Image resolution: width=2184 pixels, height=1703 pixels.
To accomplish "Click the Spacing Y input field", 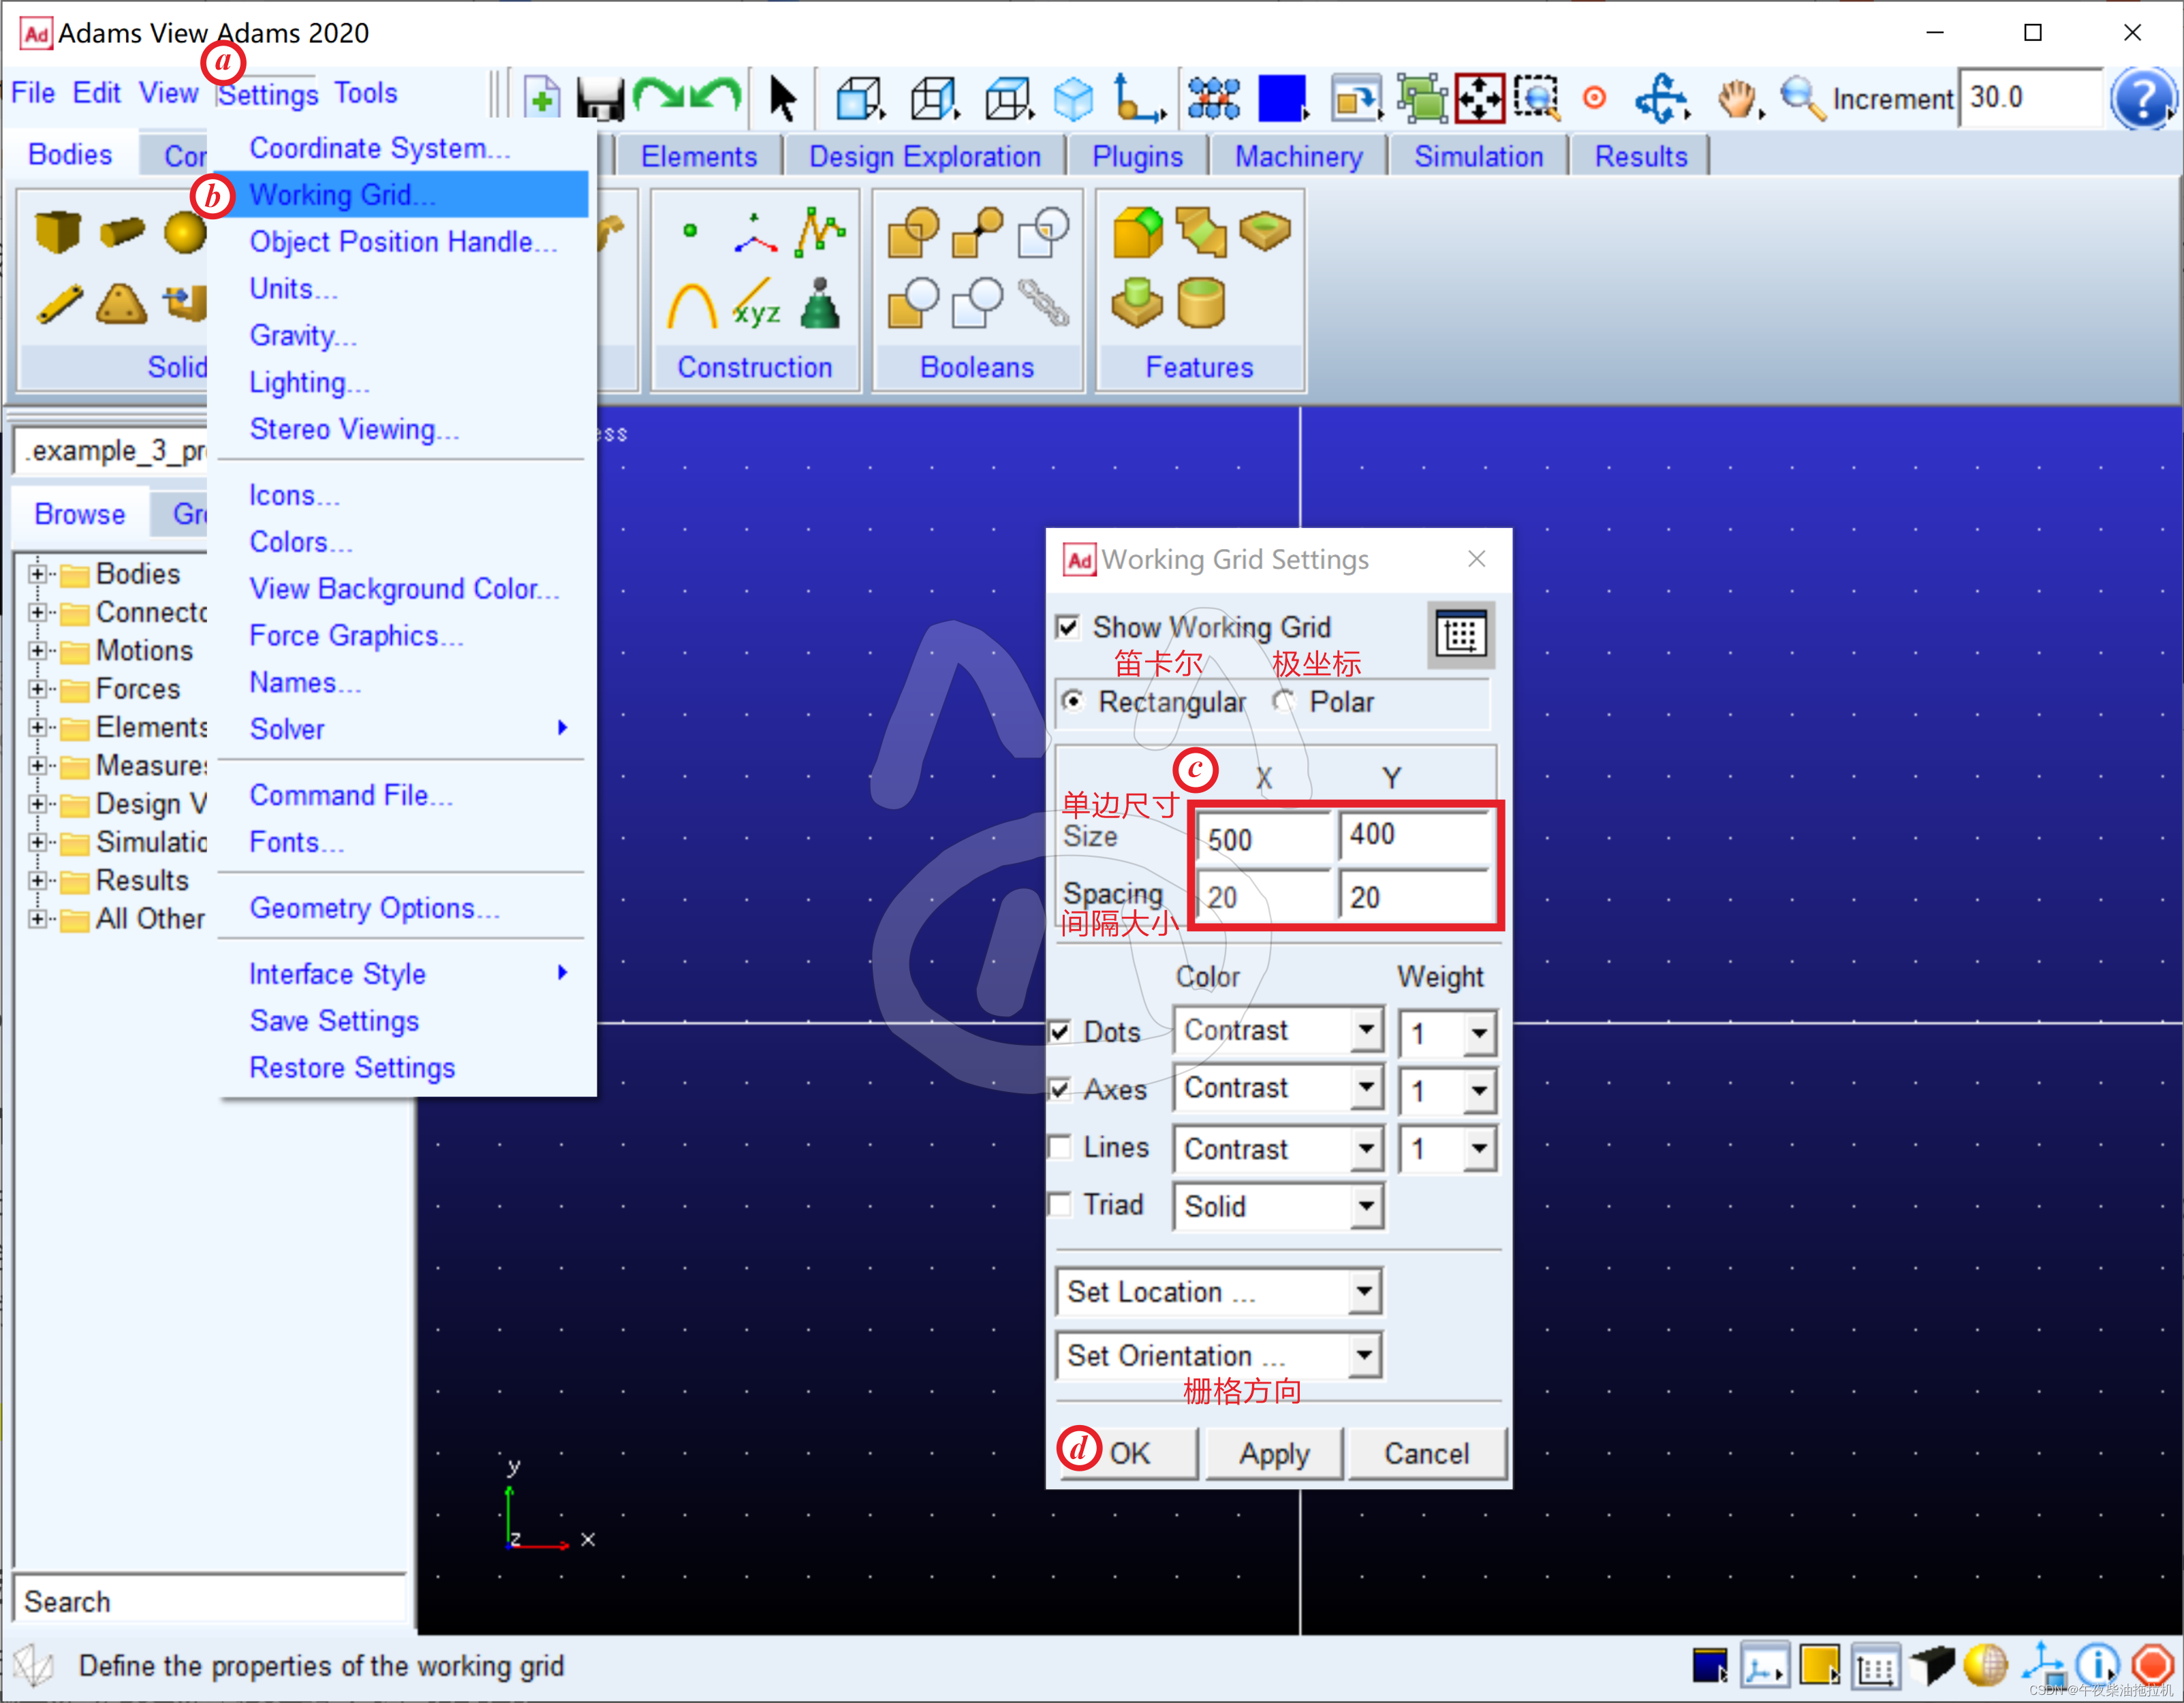I will (x=1415, y=896).
